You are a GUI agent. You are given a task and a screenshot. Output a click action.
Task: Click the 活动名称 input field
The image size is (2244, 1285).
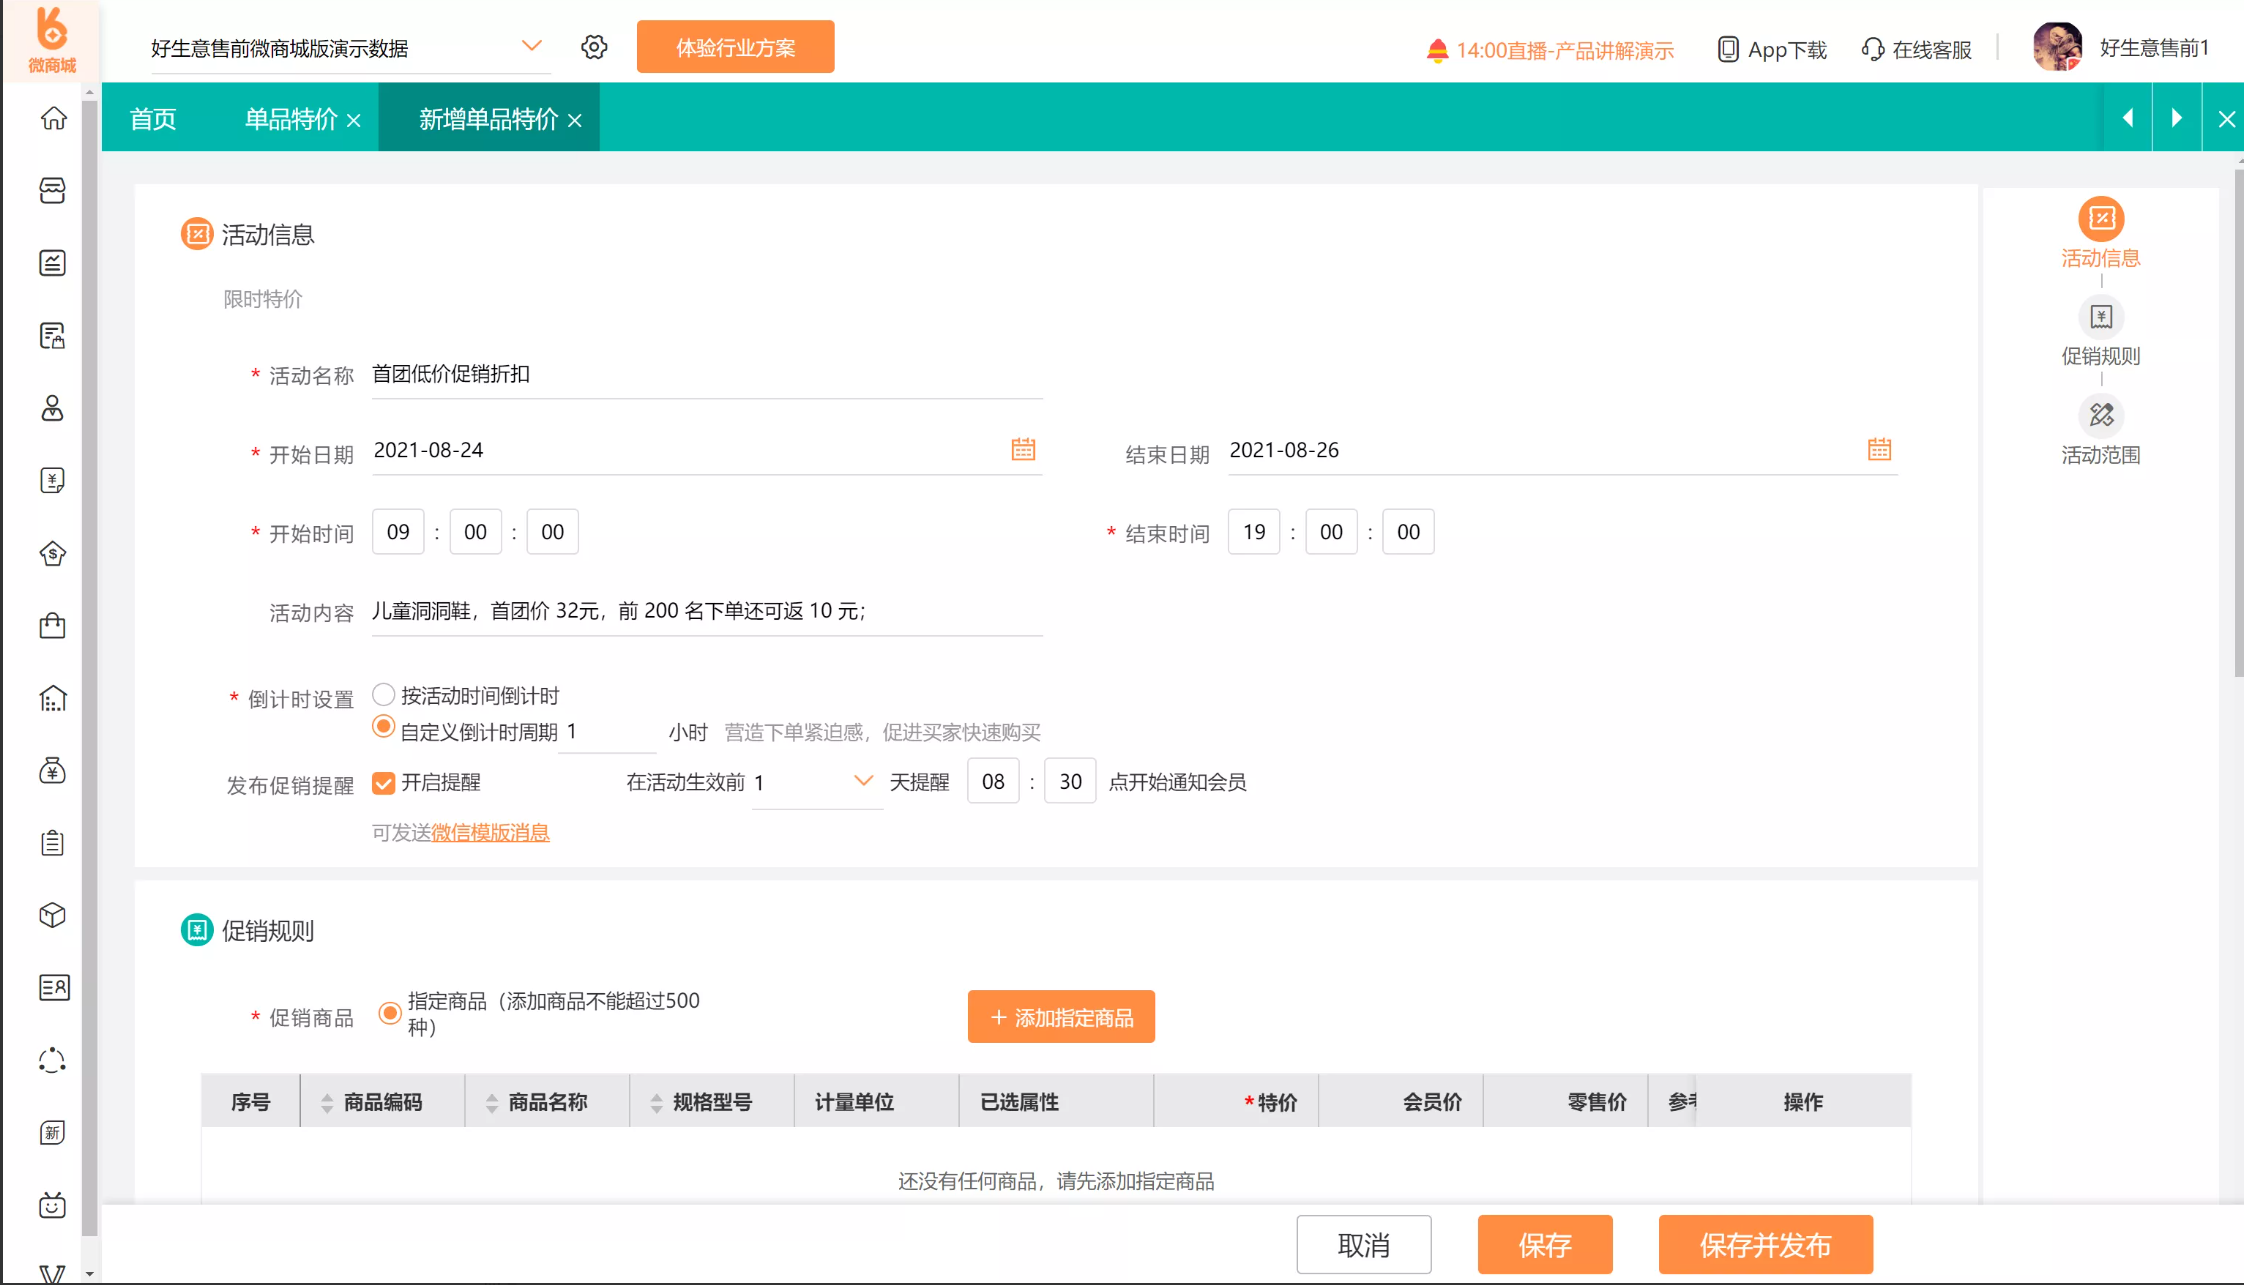click(705, 375)
